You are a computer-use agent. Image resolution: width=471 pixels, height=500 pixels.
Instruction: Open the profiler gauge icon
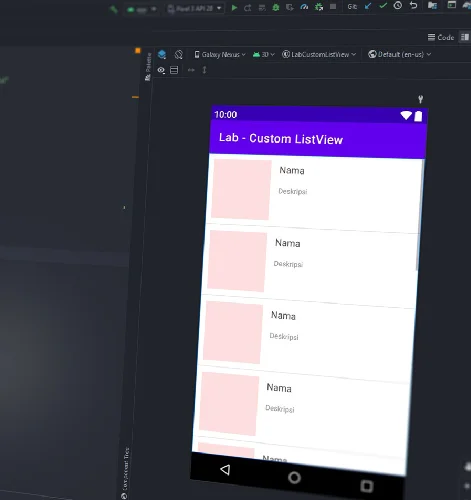tap(304, 7)
